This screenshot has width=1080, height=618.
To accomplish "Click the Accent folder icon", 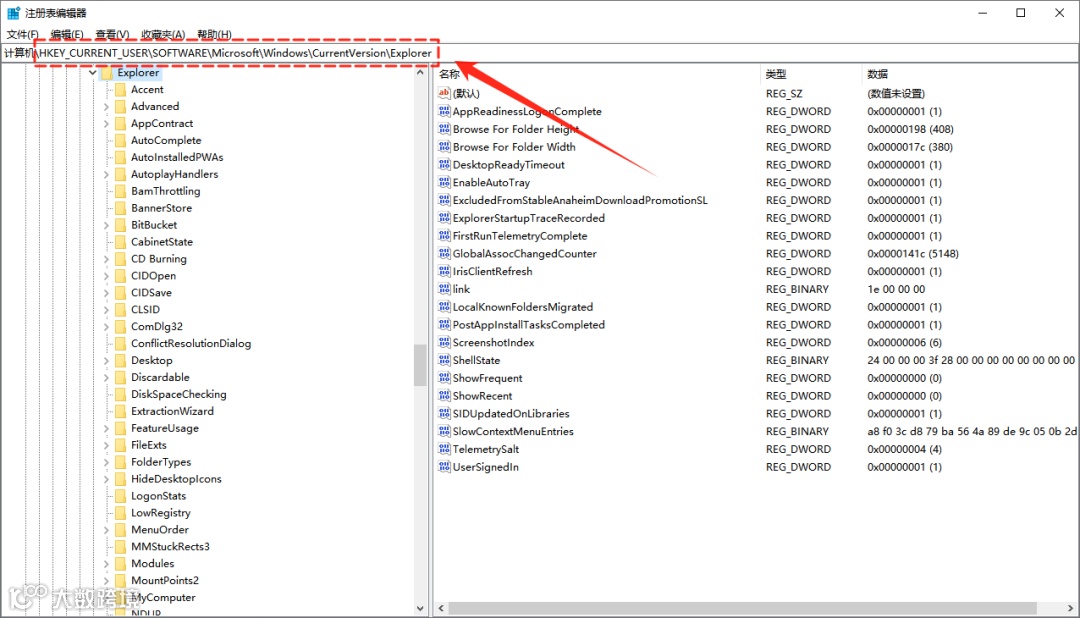I will (121, 90).
